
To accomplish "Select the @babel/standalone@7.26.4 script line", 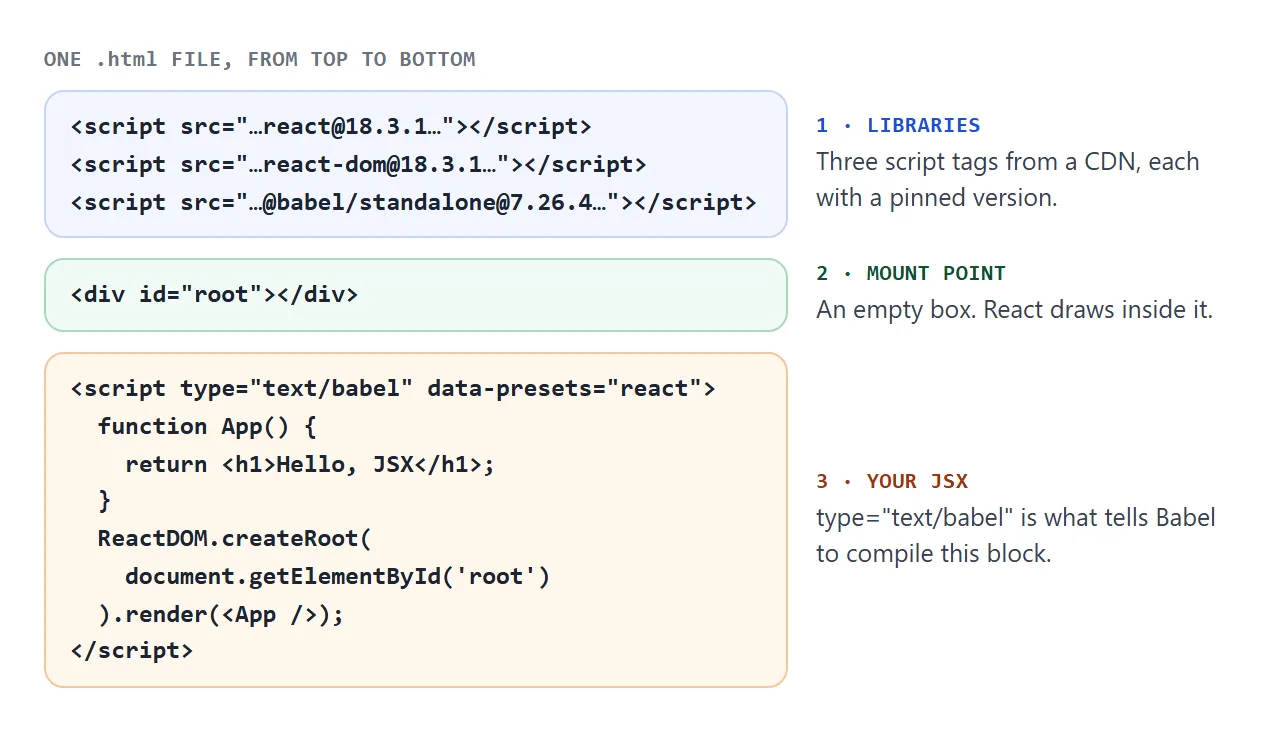I will [414, 202].
